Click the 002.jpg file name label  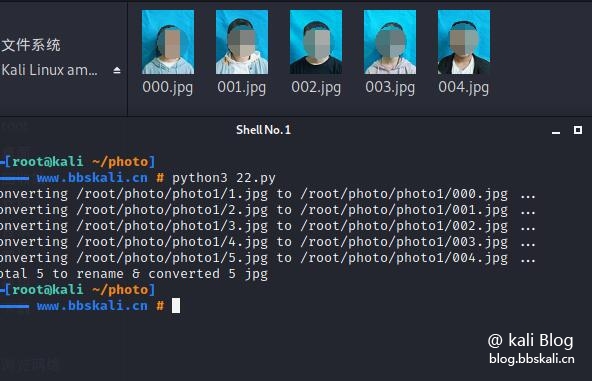point(316,88)
